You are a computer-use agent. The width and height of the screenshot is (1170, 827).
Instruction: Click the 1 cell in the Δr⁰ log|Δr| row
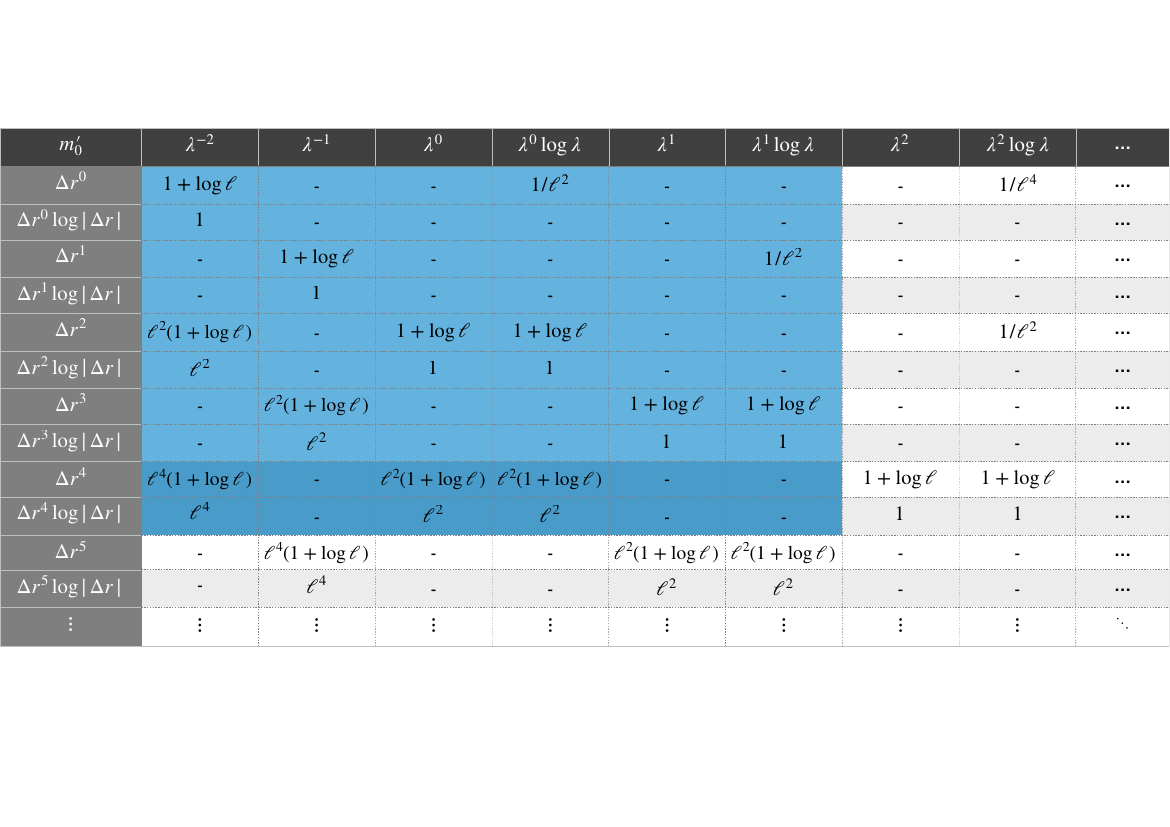point(200,221)
